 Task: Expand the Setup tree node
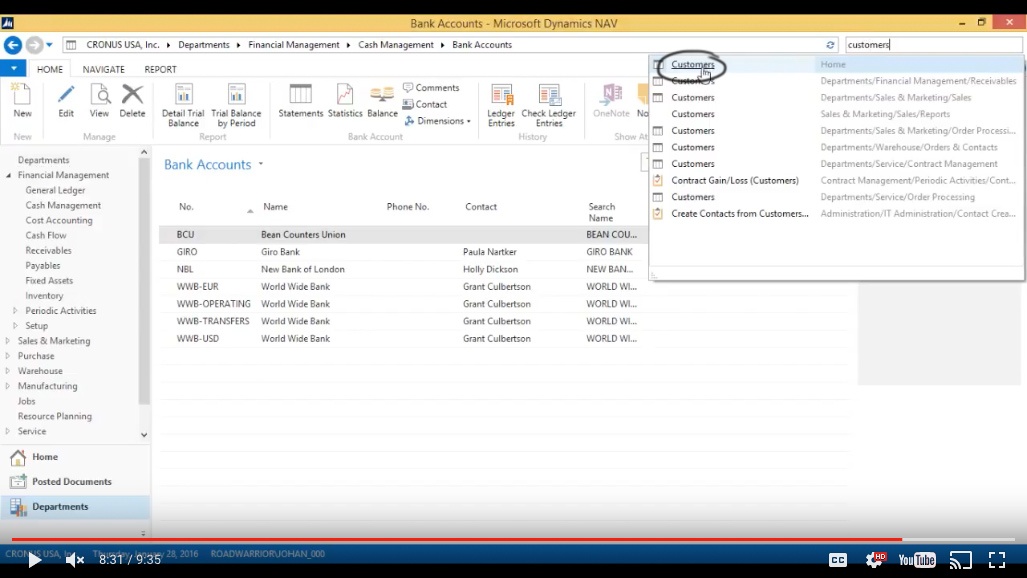click(x=15, y=326)
